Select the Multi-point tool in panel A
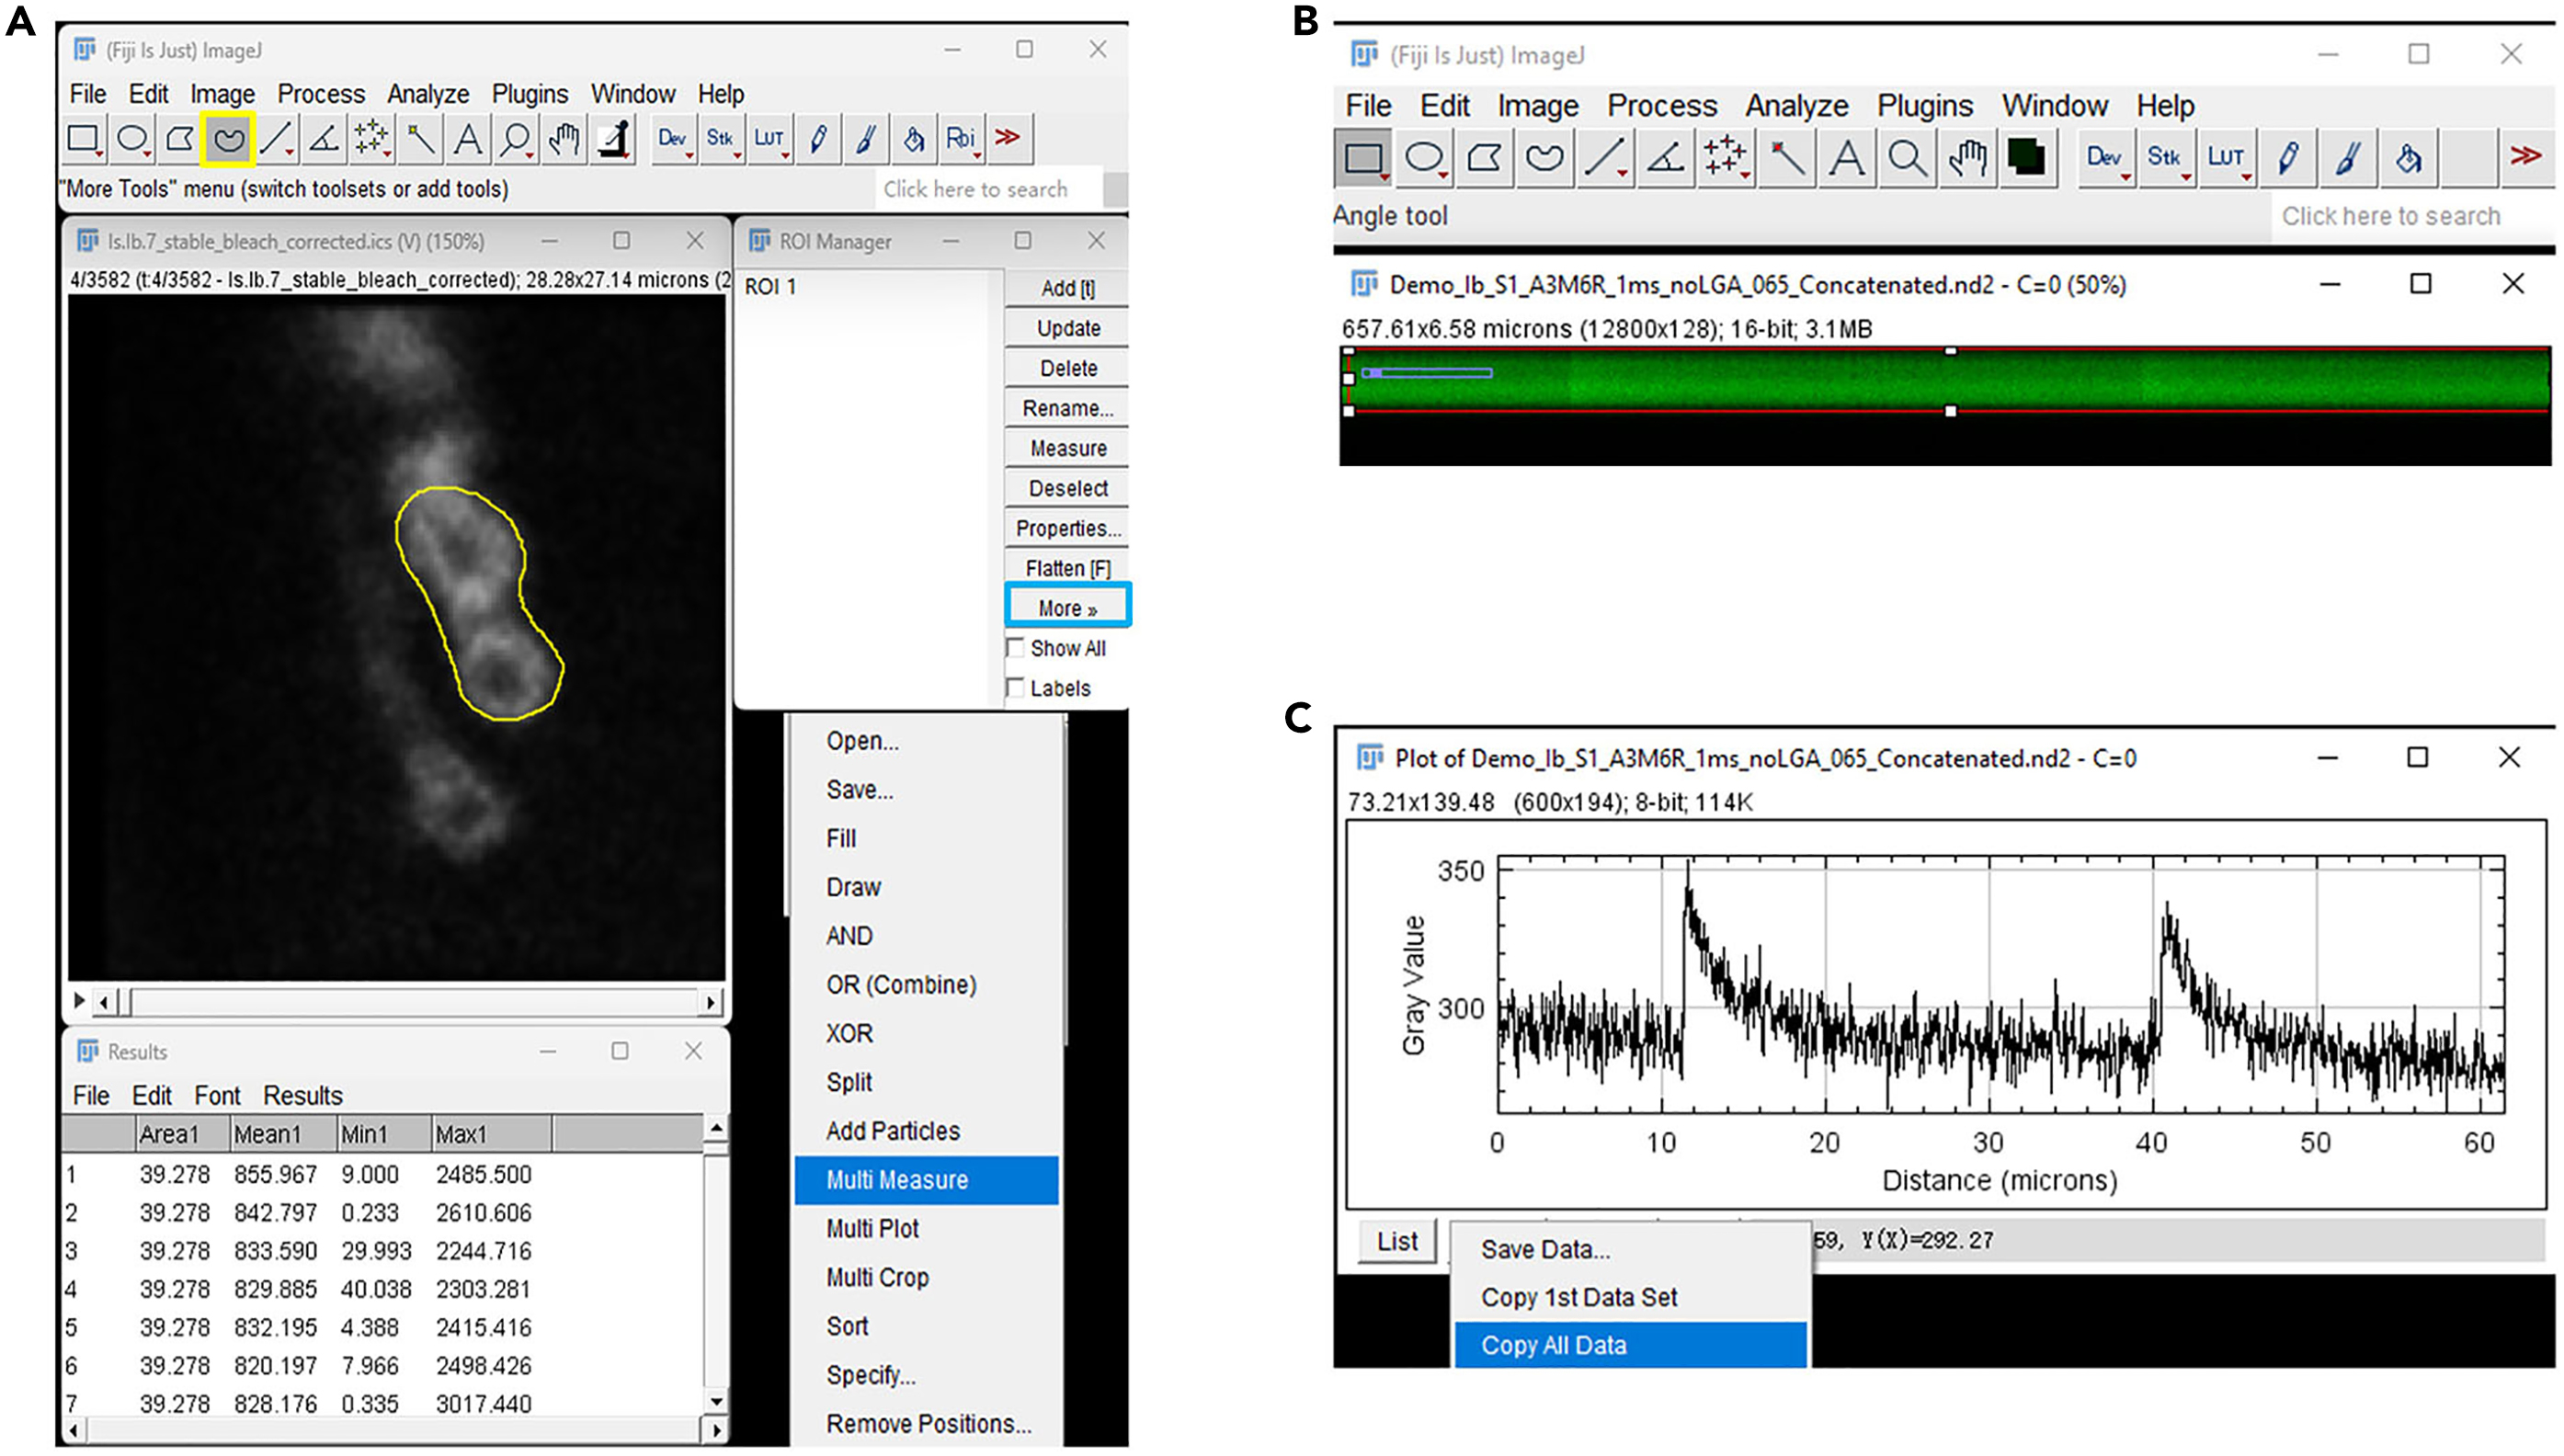This screenshot has width=2564, height=1456. point(371,138)
